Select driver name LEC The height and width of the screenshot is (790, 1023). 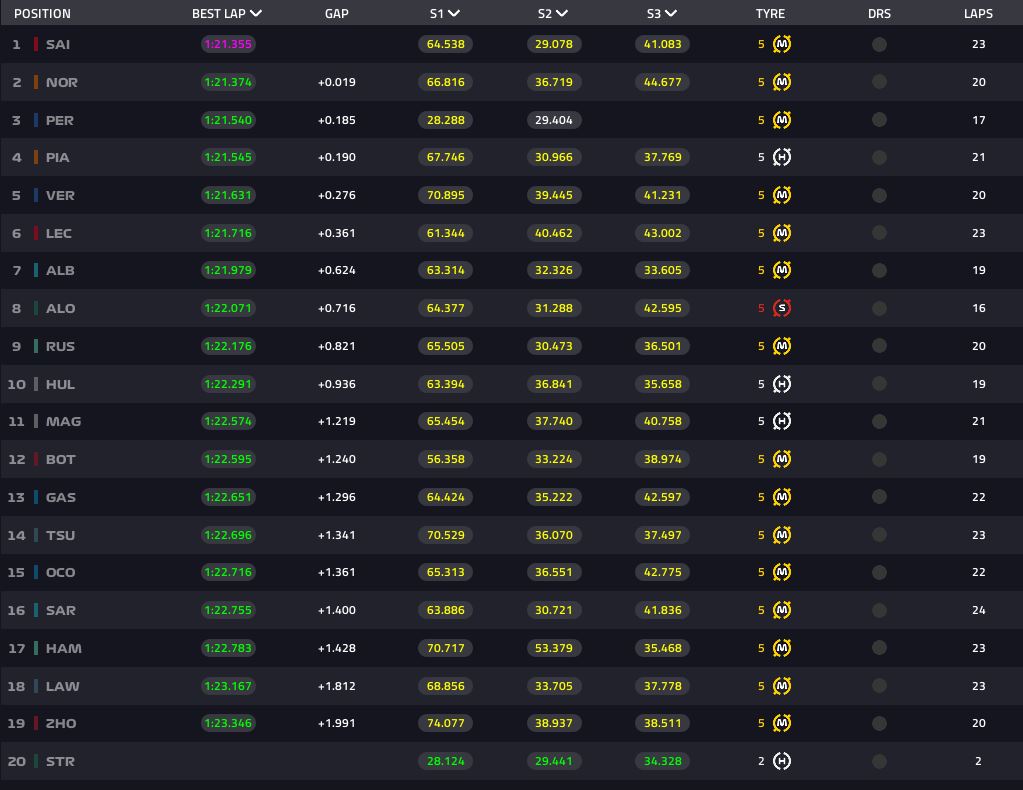tap(60, 233)
